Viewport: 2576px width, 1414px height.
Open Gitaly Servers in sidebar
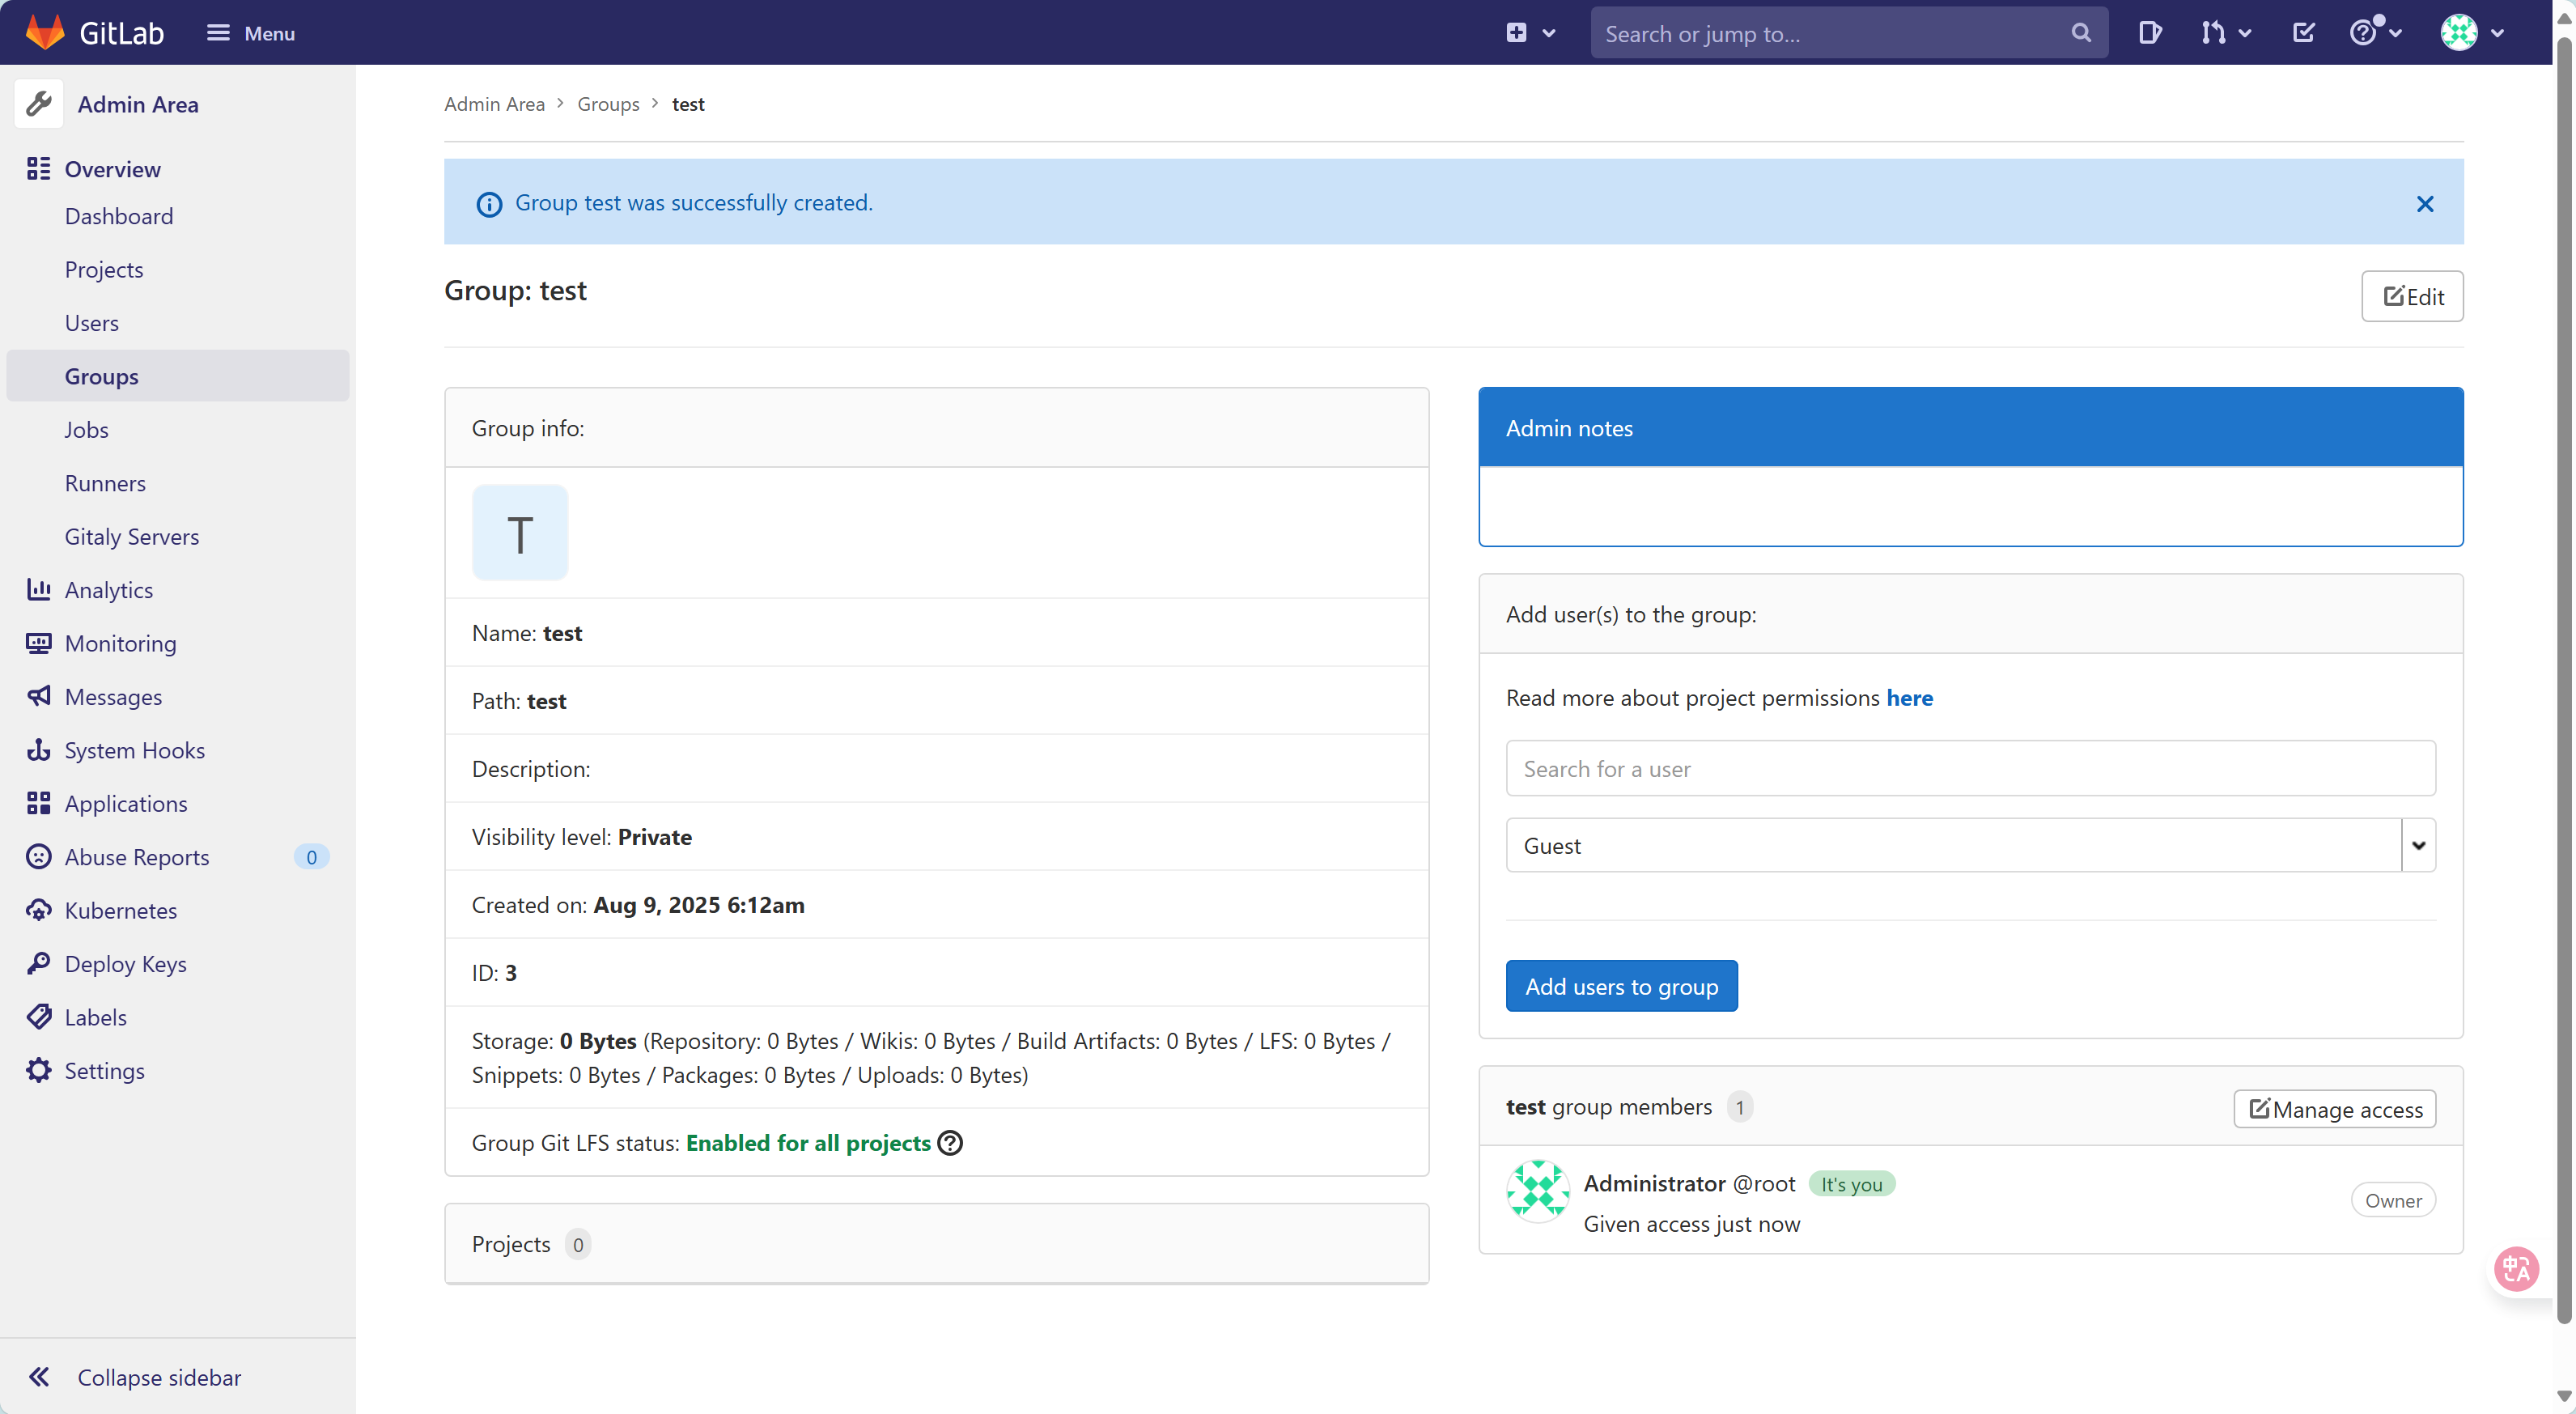point(132,537)
